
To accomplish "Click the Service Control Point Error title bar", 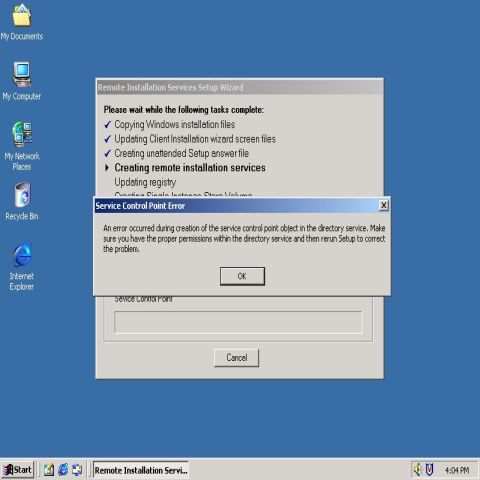I will point(237,206).
